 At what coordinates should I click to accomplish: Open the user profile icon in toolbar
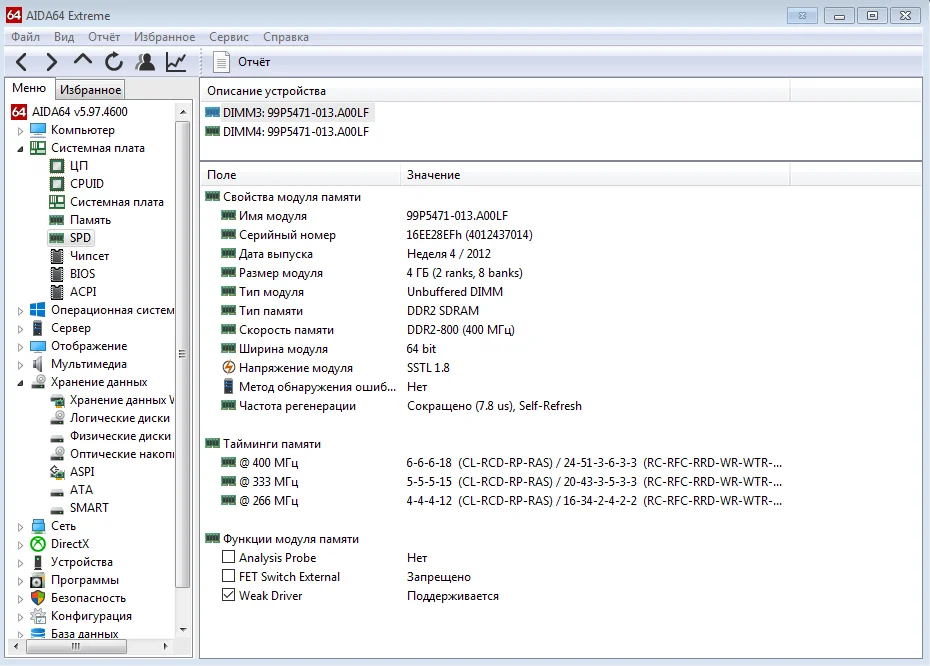point(145,62)
